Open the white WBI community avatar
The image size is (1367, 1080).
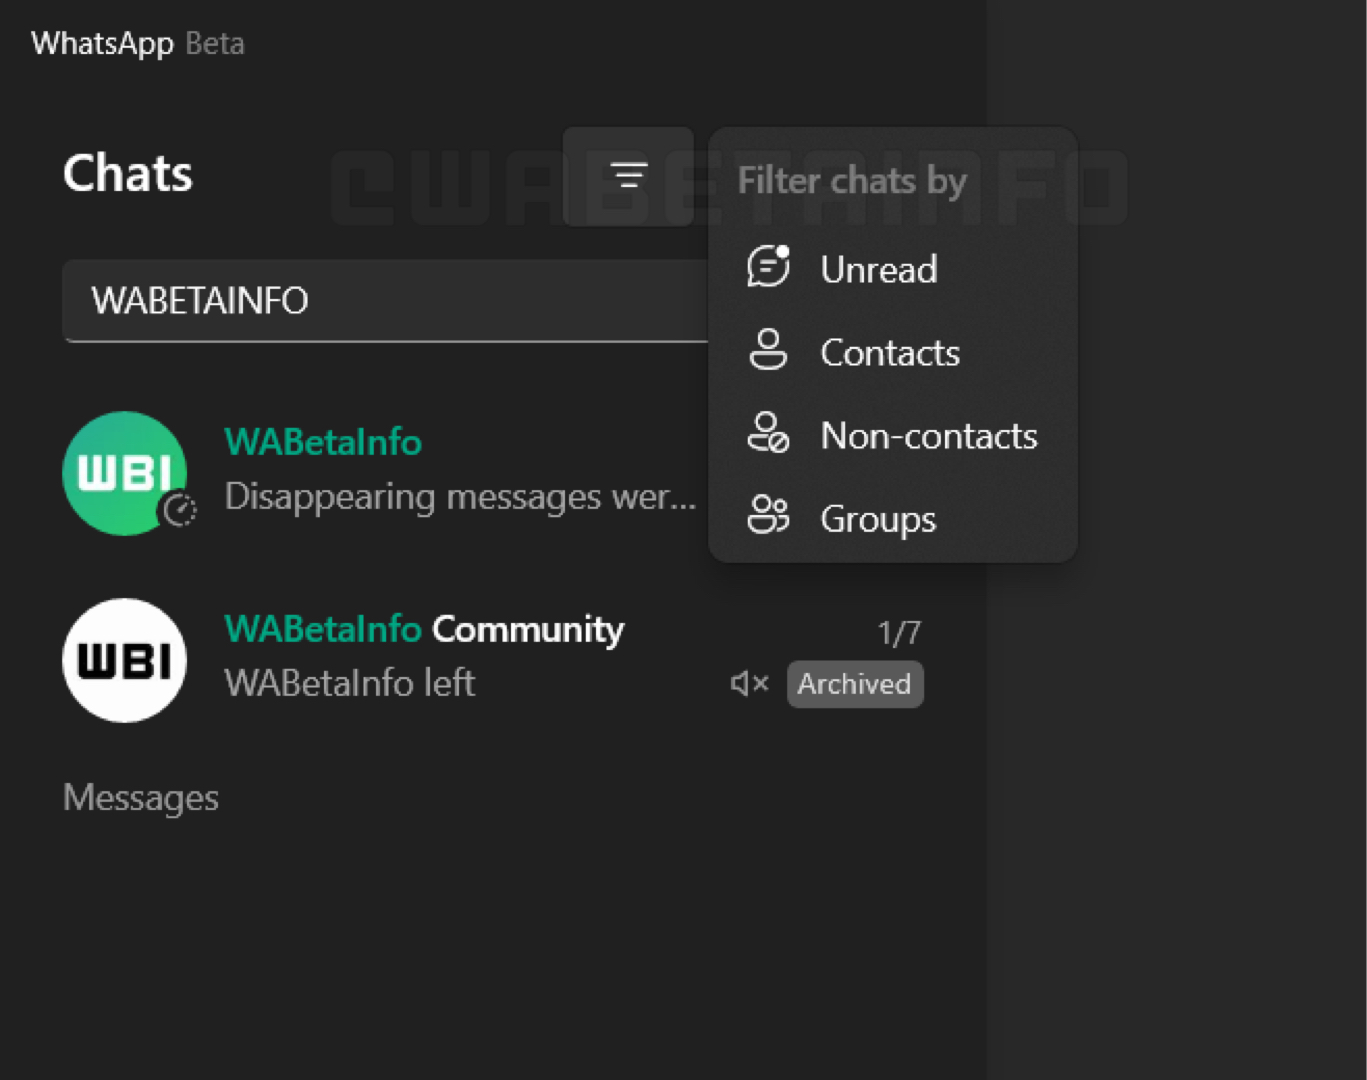tap(124, 660)
